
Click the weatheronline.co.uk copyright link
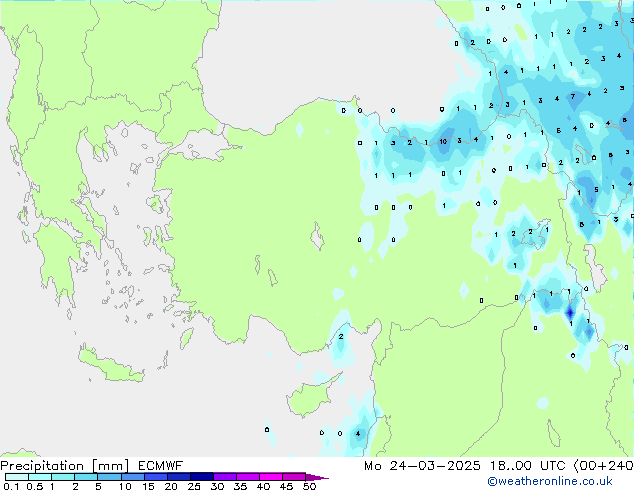[x=550, y=481]
